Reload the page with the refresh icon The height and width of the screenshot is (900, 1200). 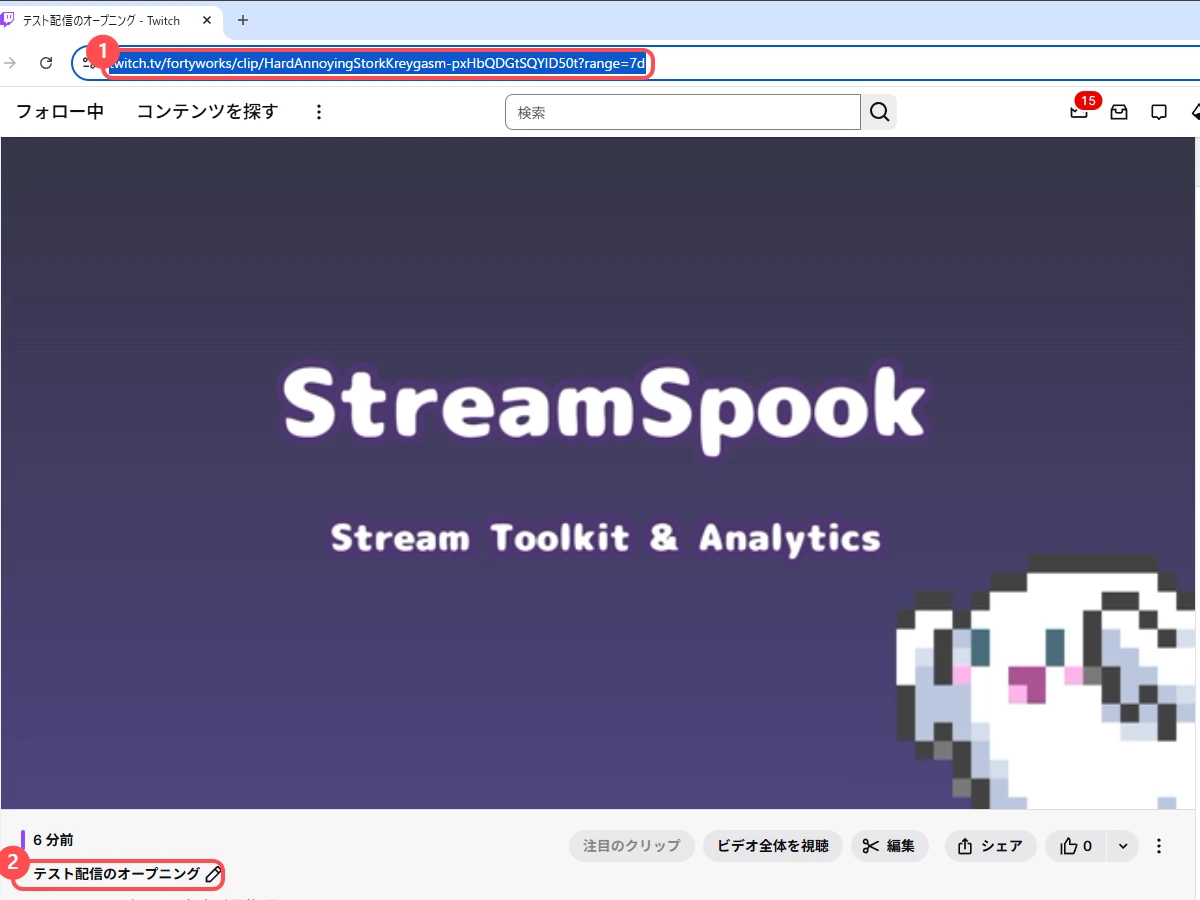(x=46, y=63)
